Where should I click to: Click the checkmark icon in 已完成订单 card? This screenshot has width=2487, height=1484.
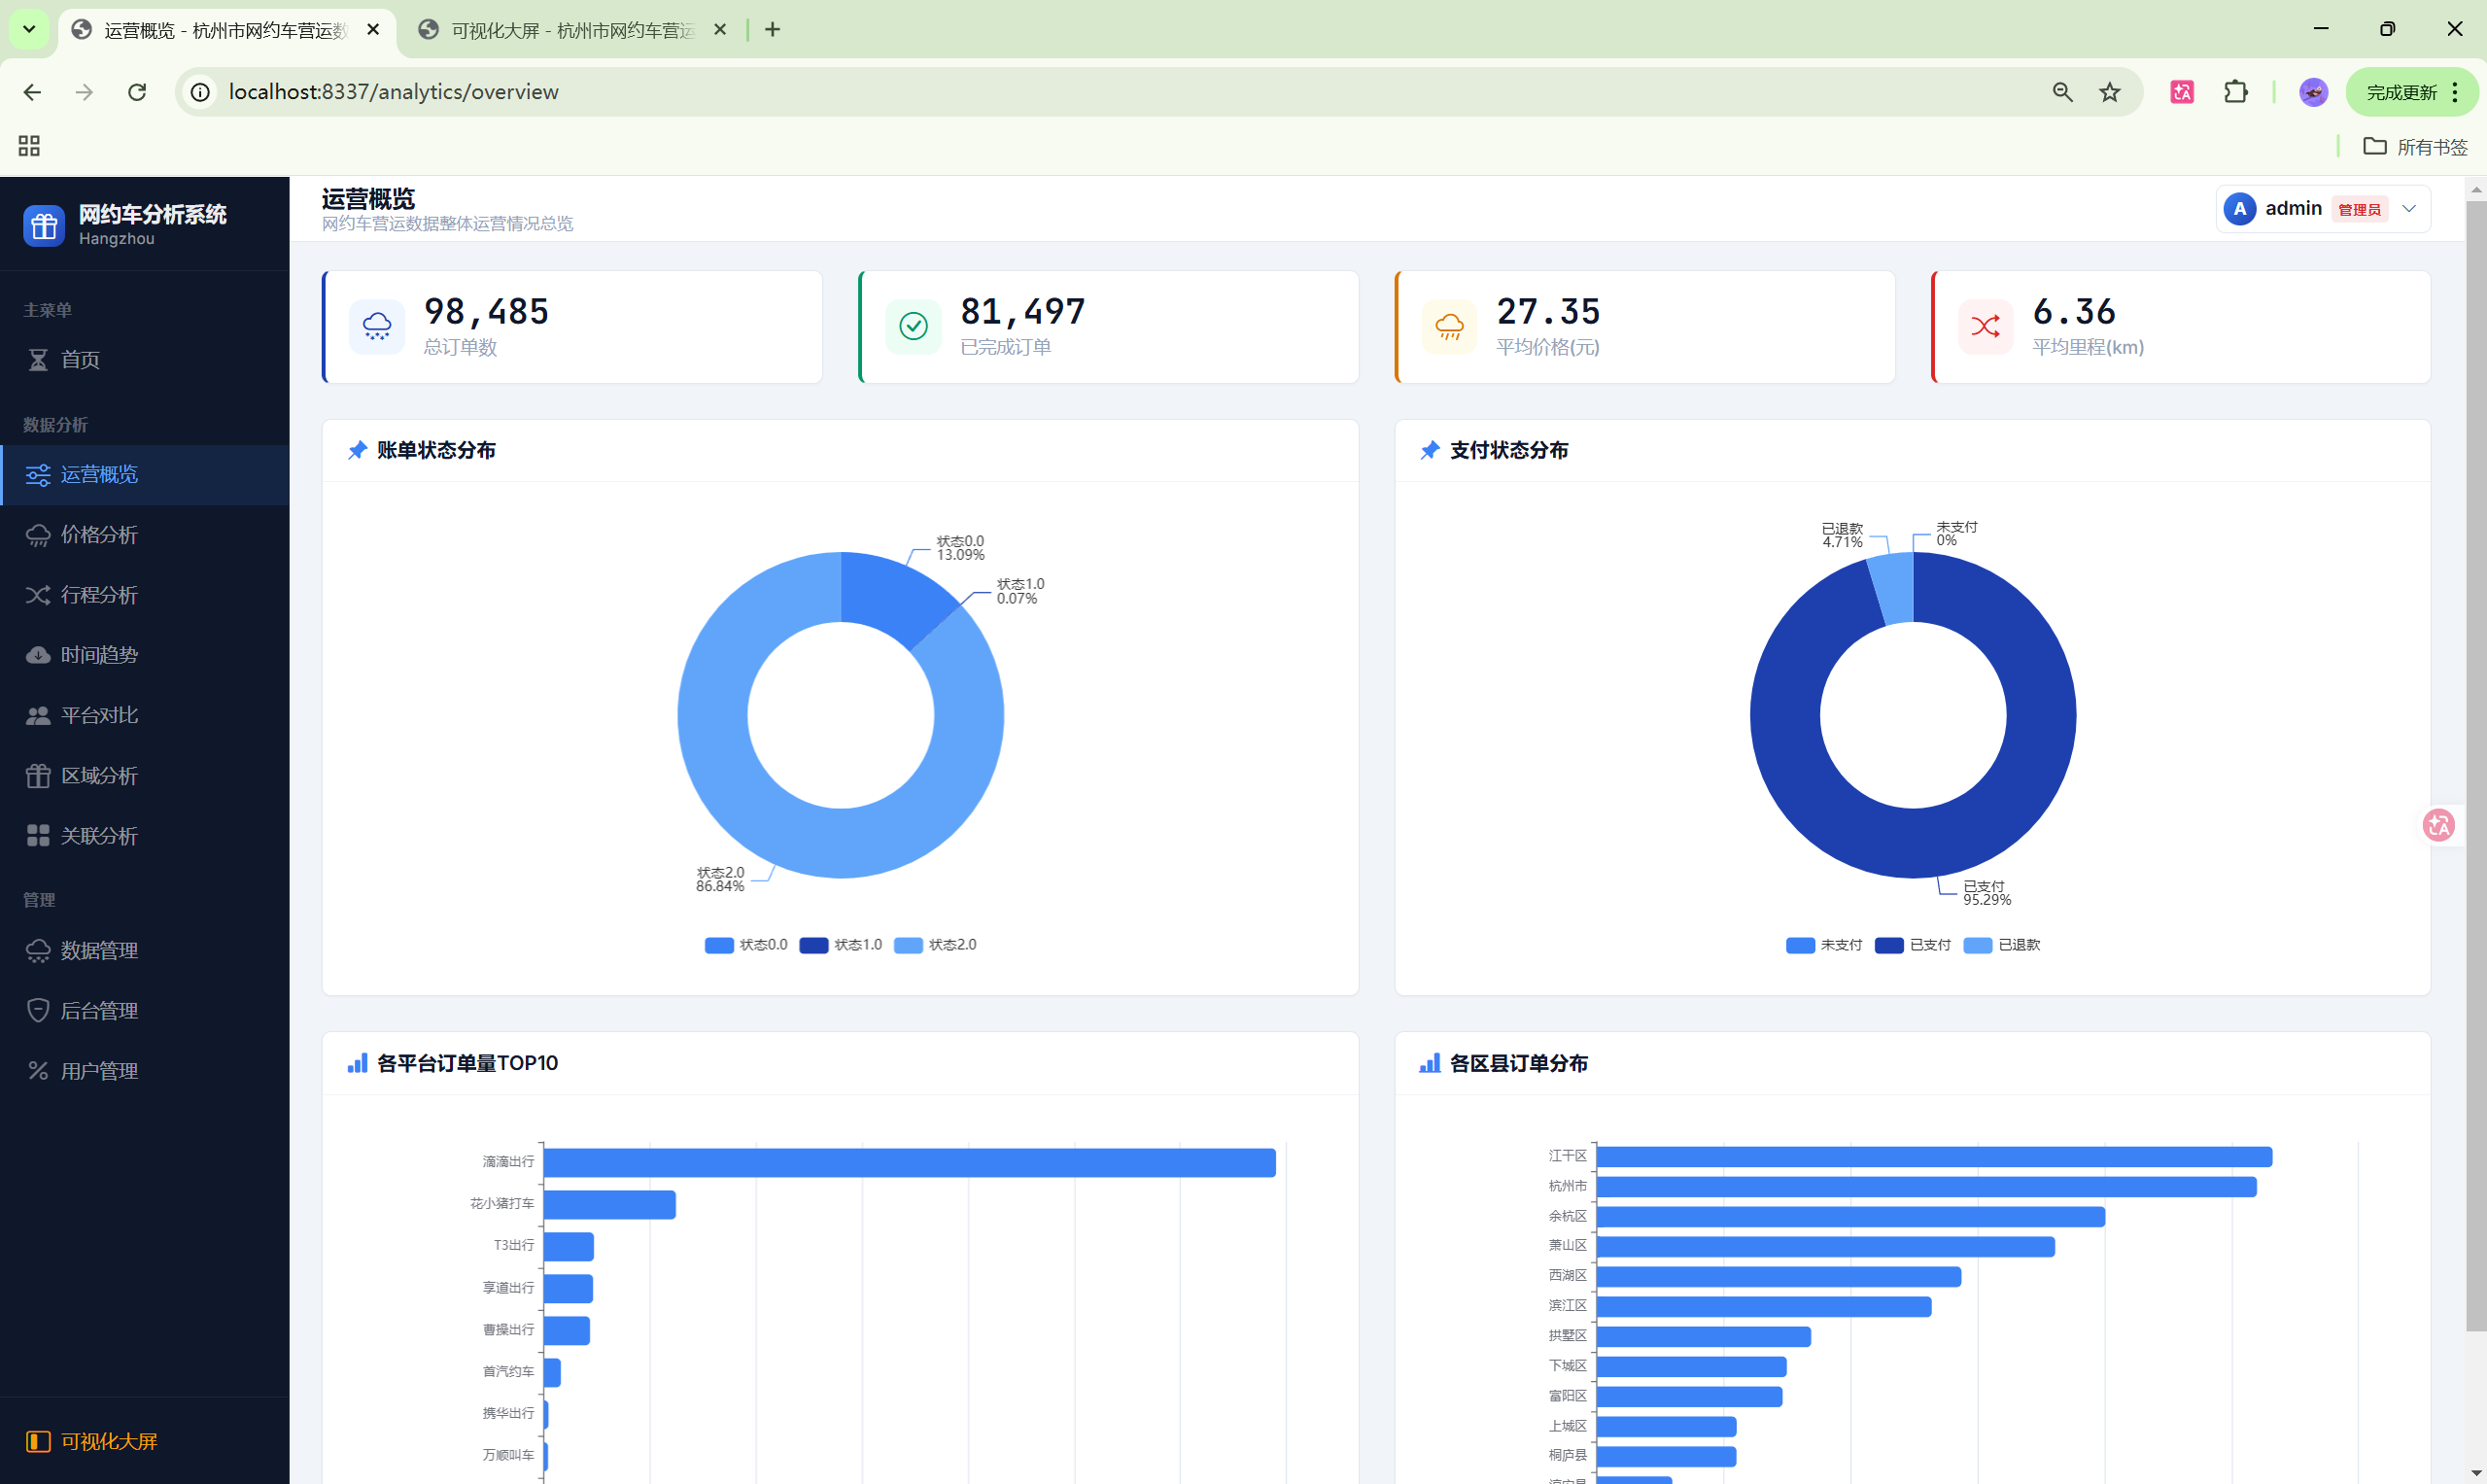click(913, 326)
